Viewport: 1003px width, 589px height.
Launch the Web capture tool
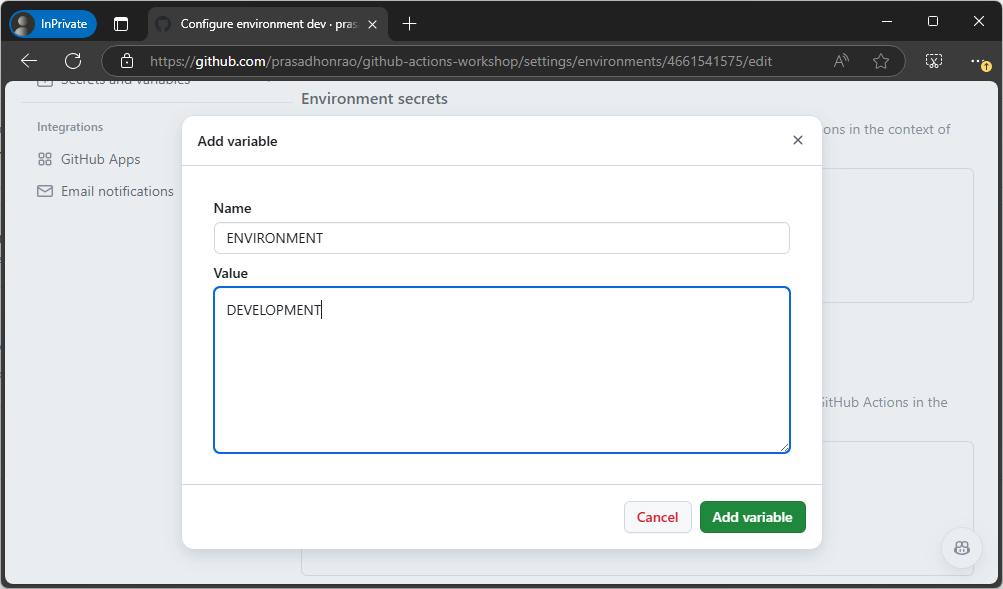click(x=933, y=60)
